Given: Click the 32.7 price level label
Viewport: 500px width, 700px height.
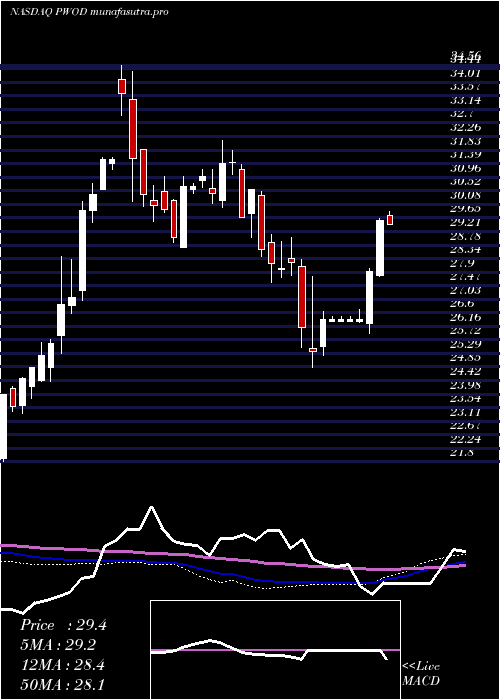Looking at the screenshot, I should point(462,114).
